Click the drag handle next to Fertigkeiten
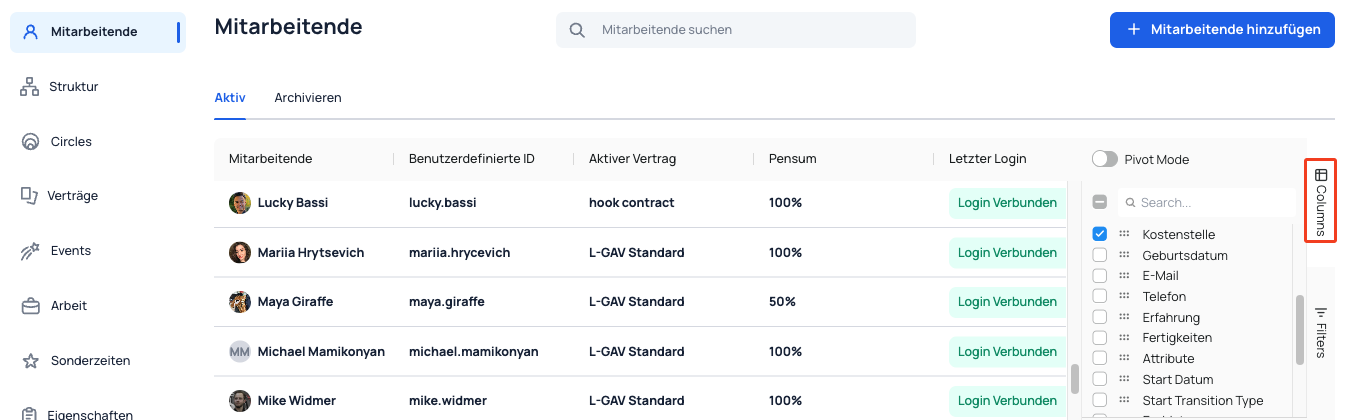Viewport: 1353px width, 420px height. 1124,338
